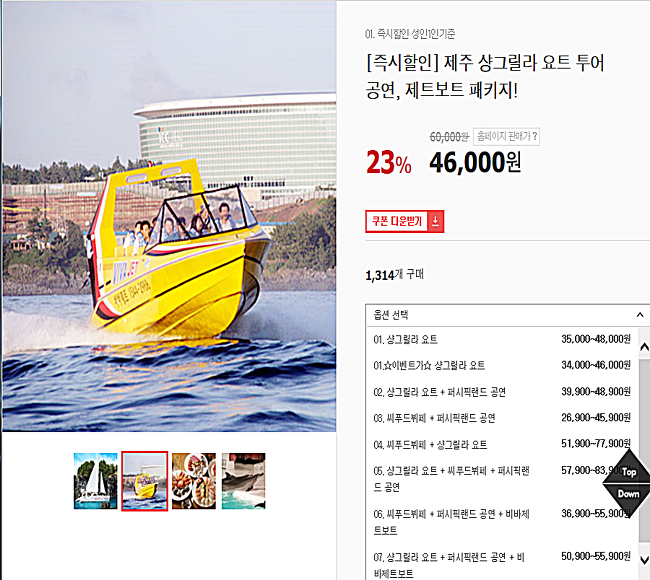Click the options list scroll-up arrow
650x580 pixels.
(644, 347)
